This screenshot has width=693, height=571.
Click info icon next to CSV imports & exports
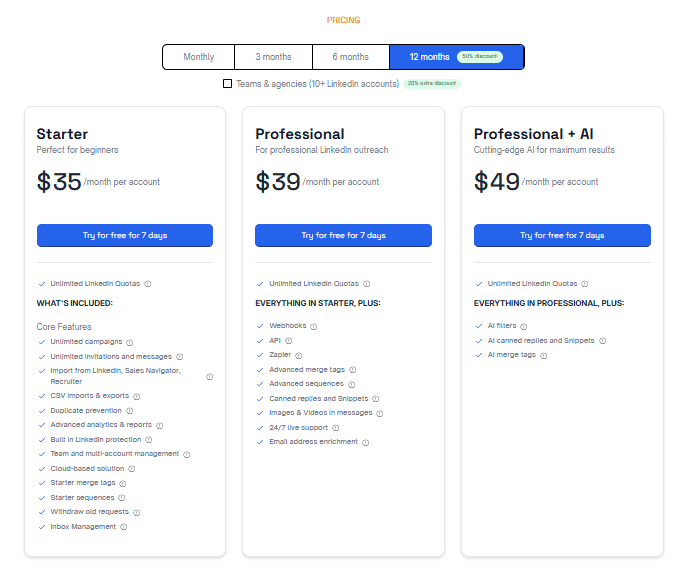pos(136,396)
